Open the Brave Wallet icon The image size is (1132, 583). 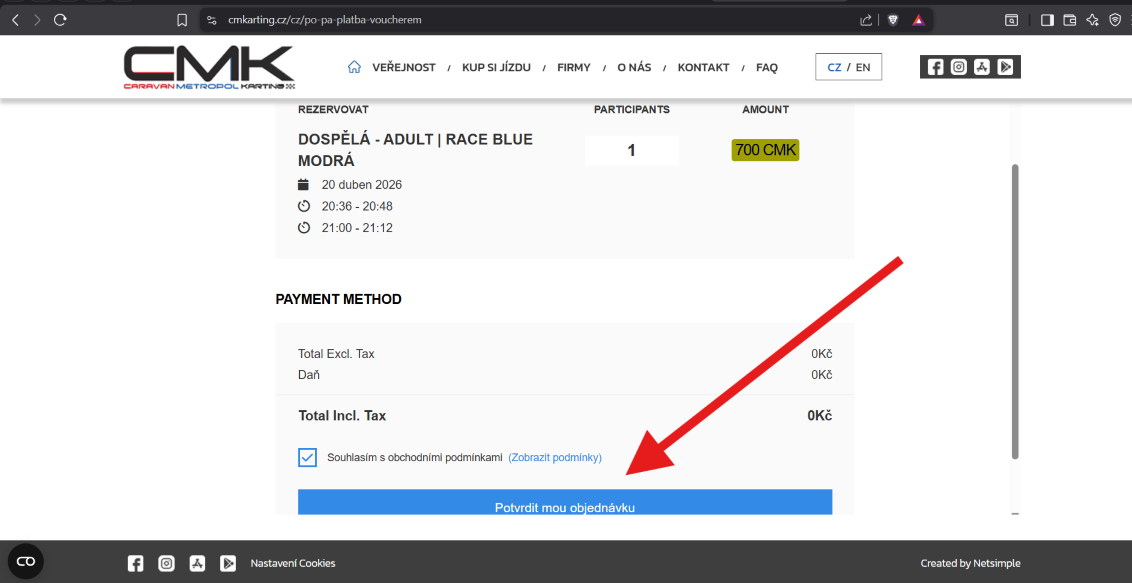(x=1069, y=20)
